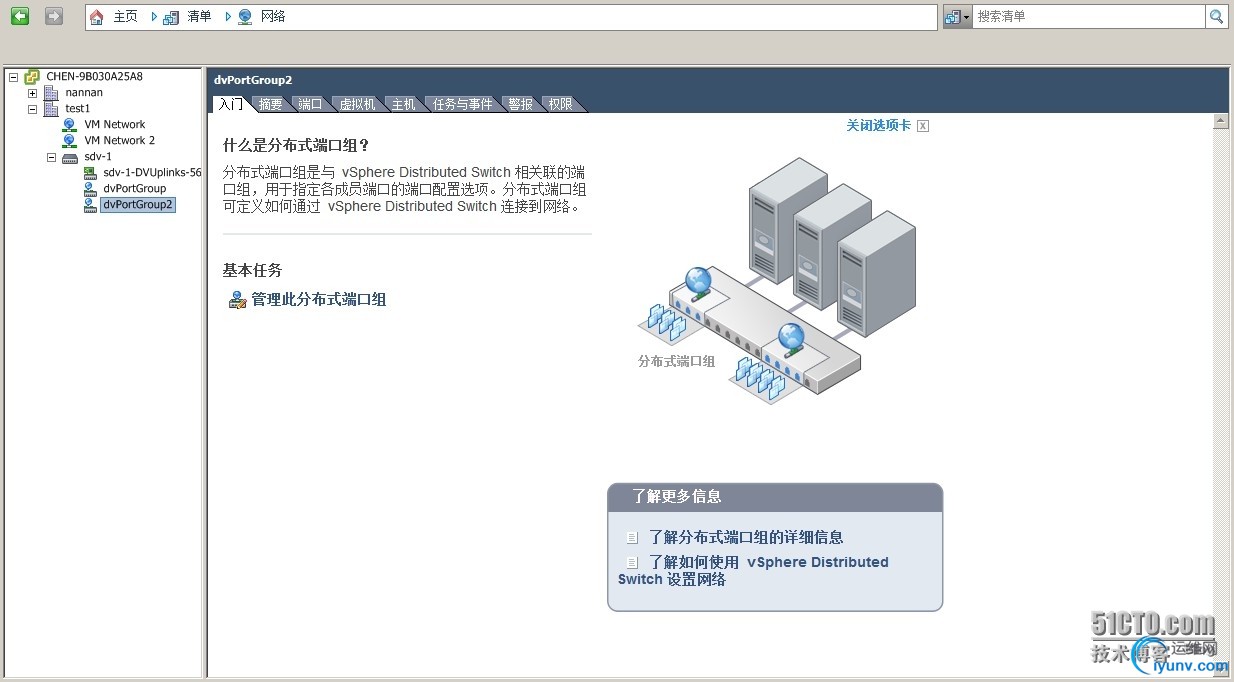Collapse the test1 datacenter node
Image resolution: width=1234 pixels, height=682 pixels.
pos(33,109)
